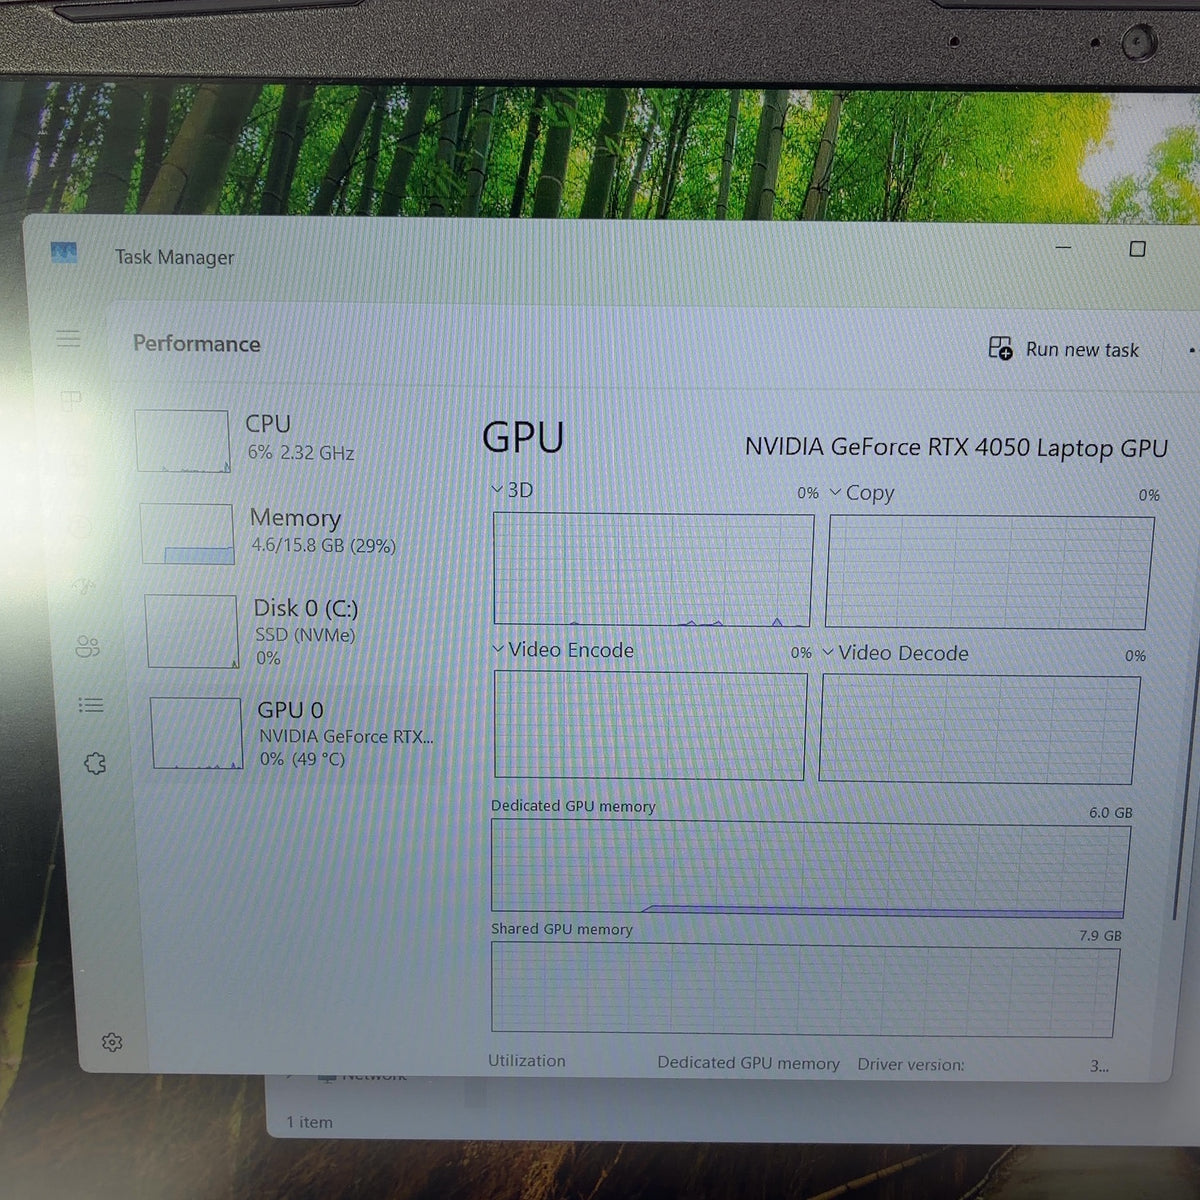
Task: Click the NVIDIA GeForce RTX 4050 Laptop GPU title
Action: coord(956,447)
